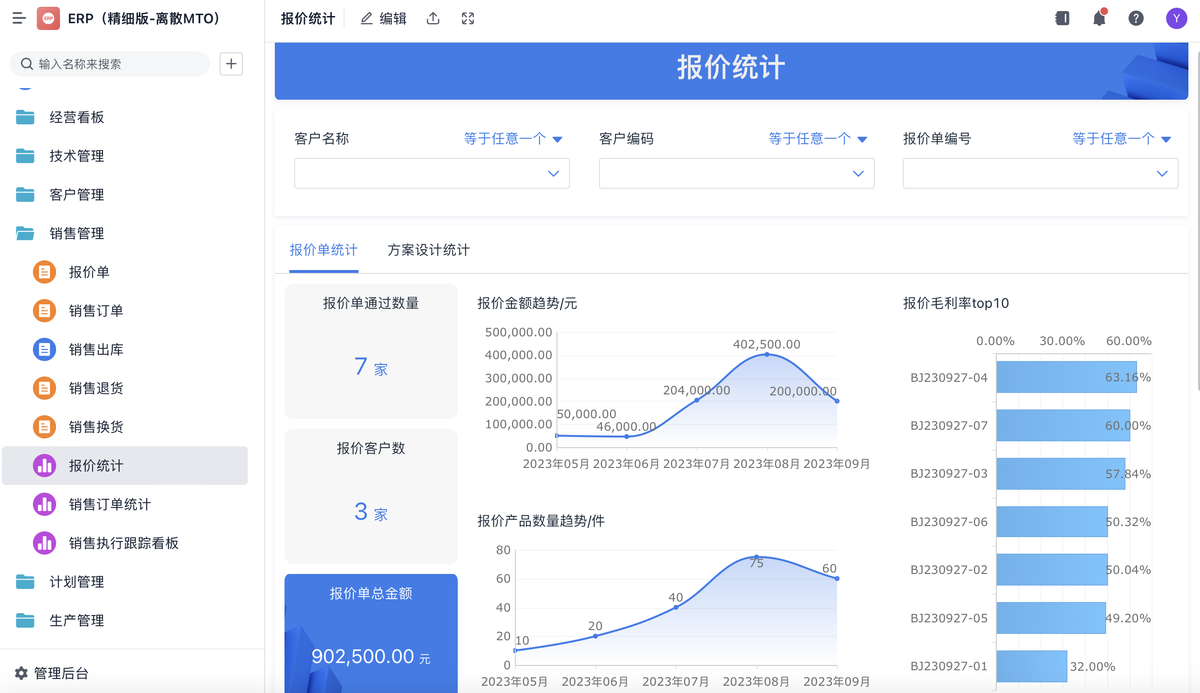This screenshot has width=1200, height=693.
Task: Enter fullscreen mode via expand icon
Action: pos(468,18)
